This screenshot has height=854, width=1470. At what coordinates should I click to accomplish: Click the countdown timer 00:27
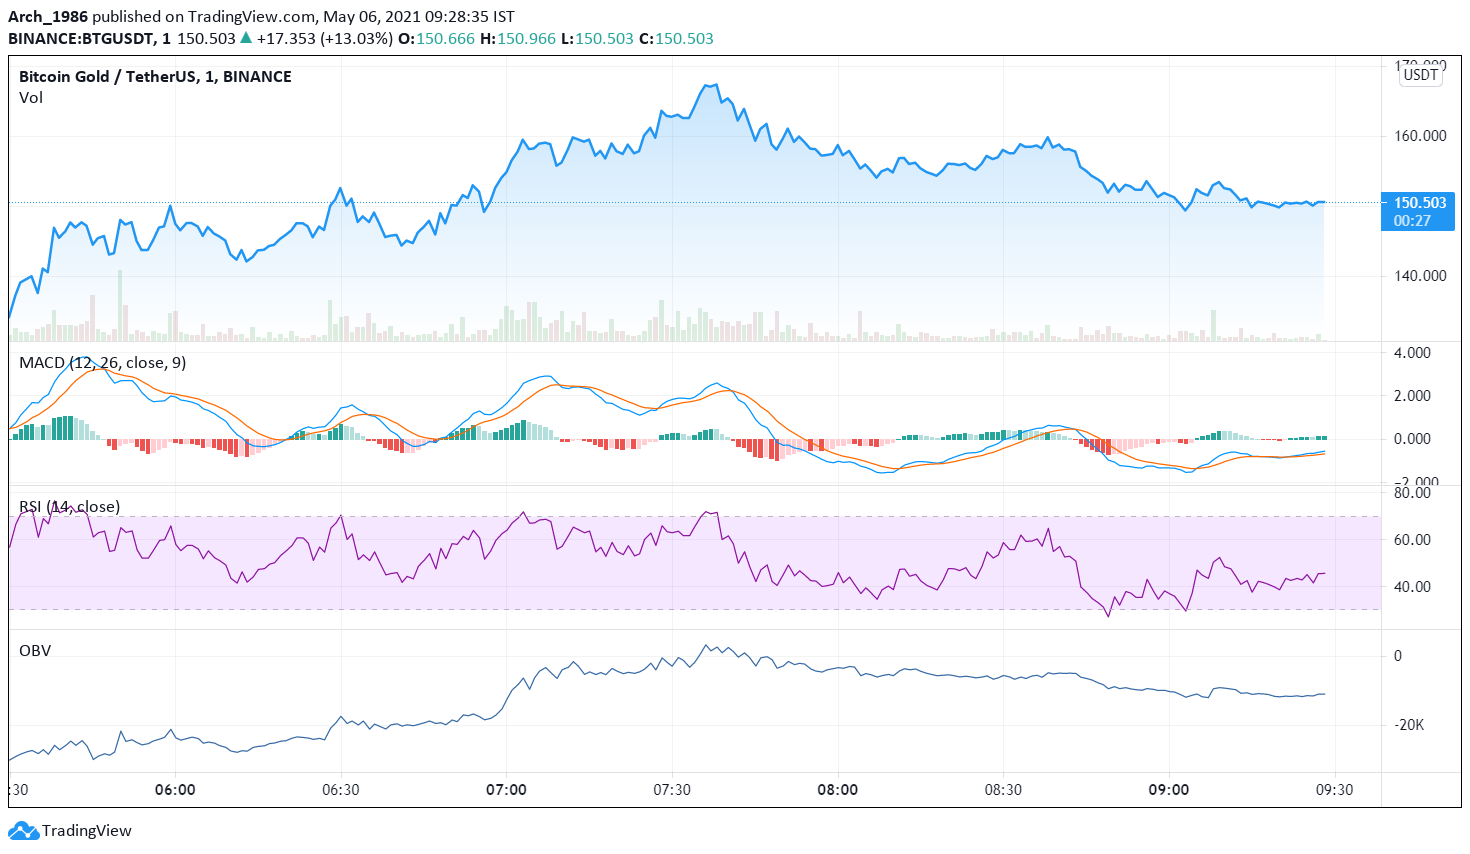click(x=1412, y=220)
